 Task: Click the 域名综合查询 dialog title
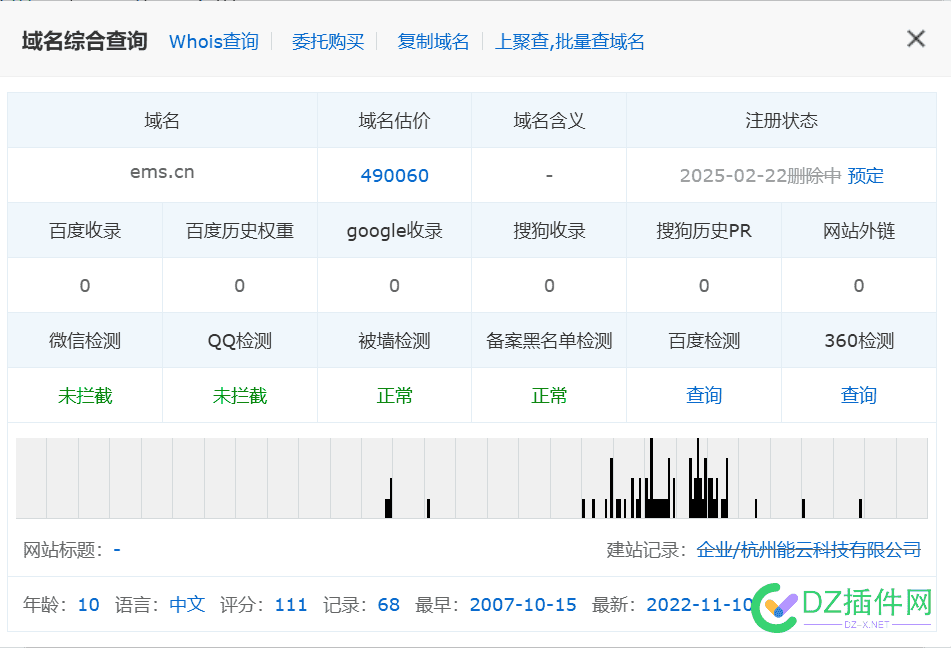[85, 41]
